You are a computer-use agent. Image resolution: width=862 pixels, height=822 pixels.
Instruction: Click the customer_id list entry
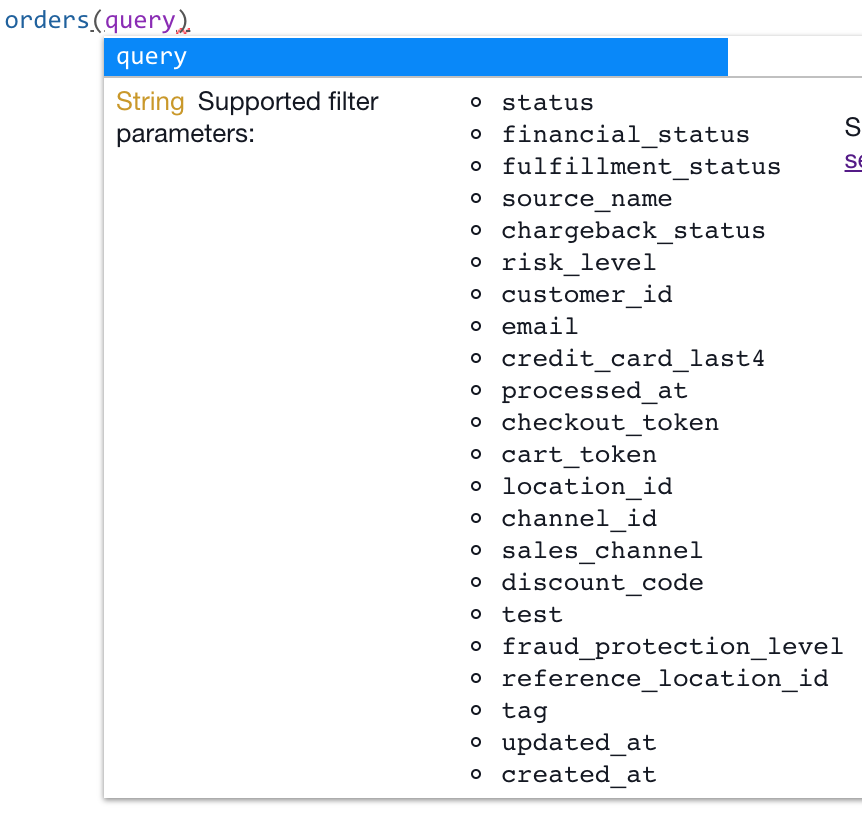point(586,295)
